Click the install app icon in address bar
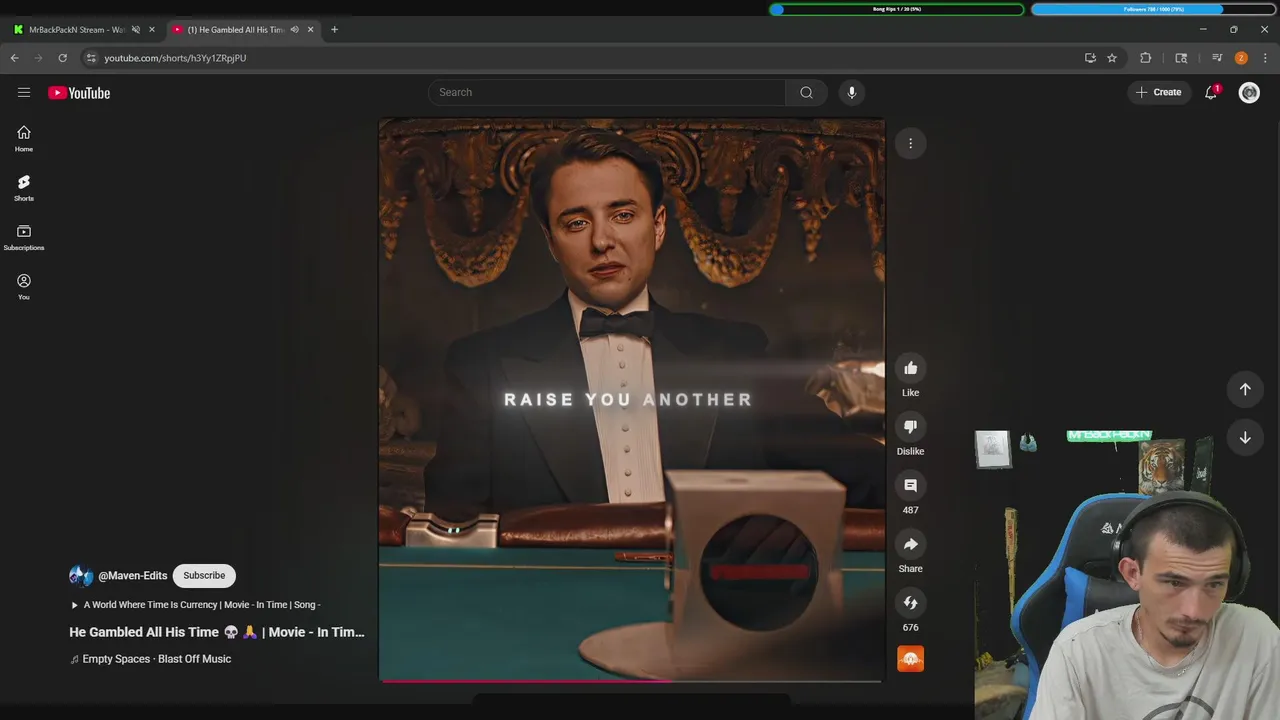The image size is (1280, 720). coord(1090,58)
